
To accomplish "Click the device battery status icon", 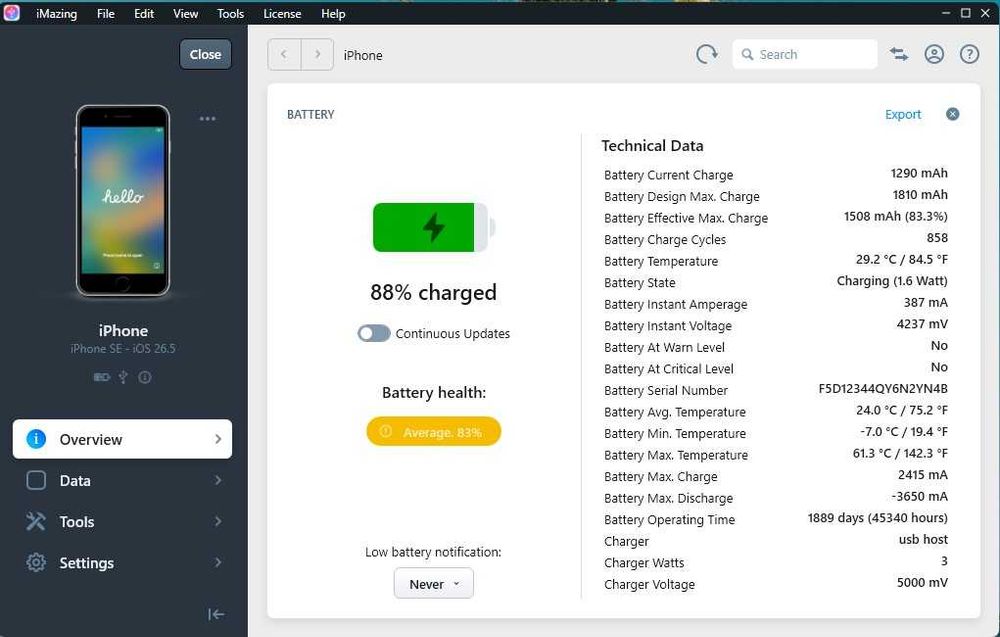I will tap(101, 377).
